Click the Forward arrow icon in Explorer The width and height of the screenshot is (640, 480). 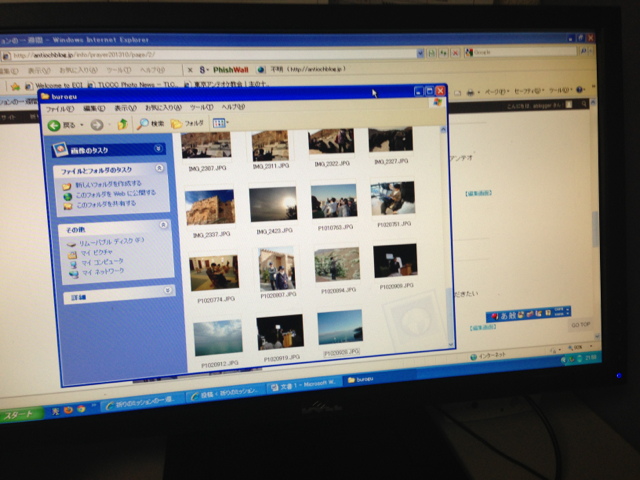[95, 125]
